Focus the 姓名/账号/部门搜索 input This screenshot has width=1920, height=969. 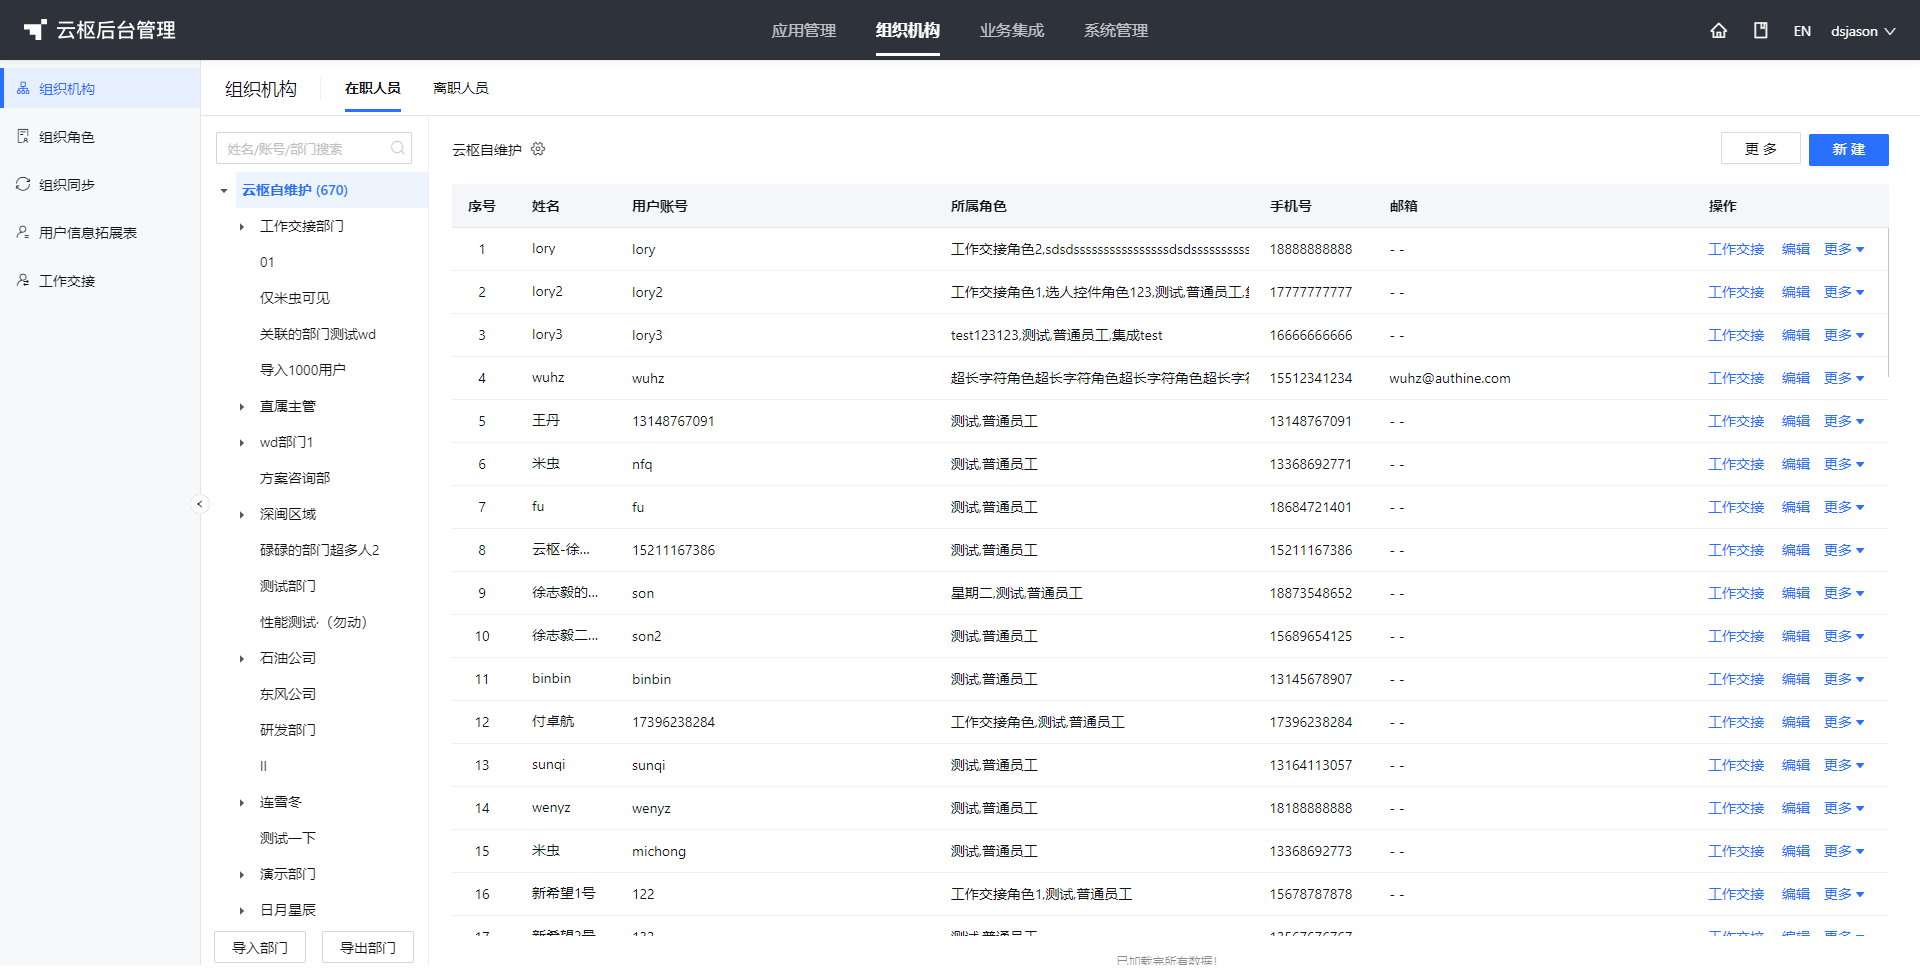coord(313,148)
